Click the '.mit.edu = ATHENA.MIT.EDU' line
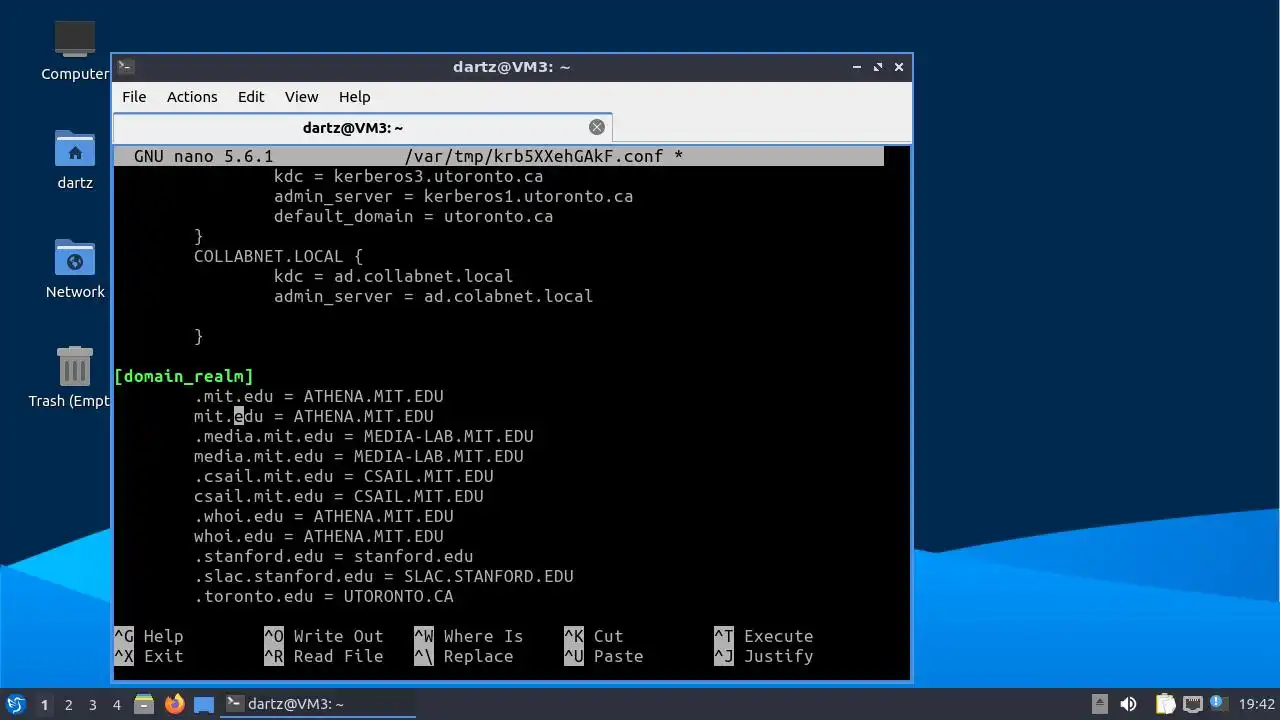 point(318,396)
